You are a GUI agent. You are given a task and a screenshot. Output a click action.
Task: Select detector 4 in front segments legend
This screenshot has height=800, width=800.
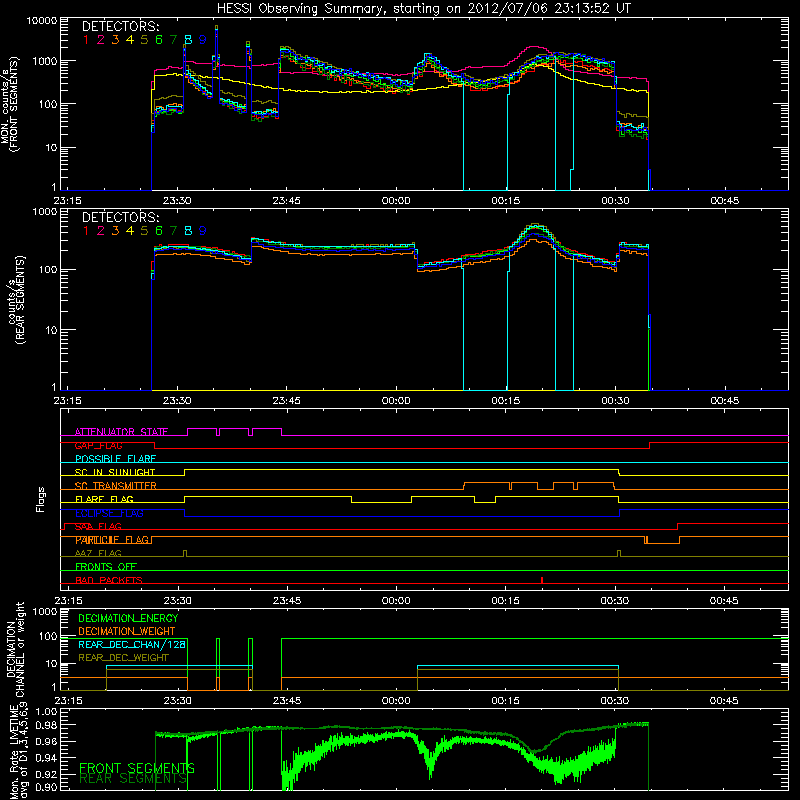(130, 40)
